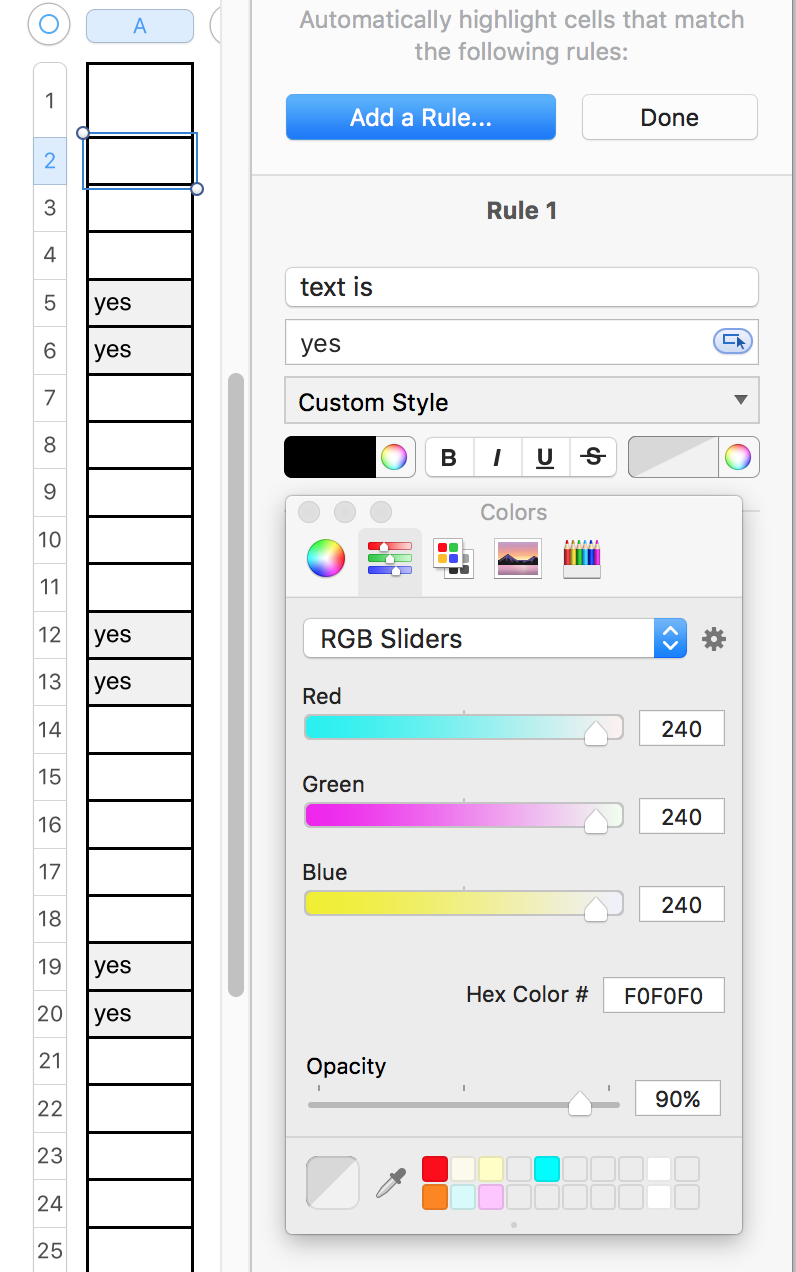Select the Color Sliders tab
796x1272 pixels.
pos(389,558)
